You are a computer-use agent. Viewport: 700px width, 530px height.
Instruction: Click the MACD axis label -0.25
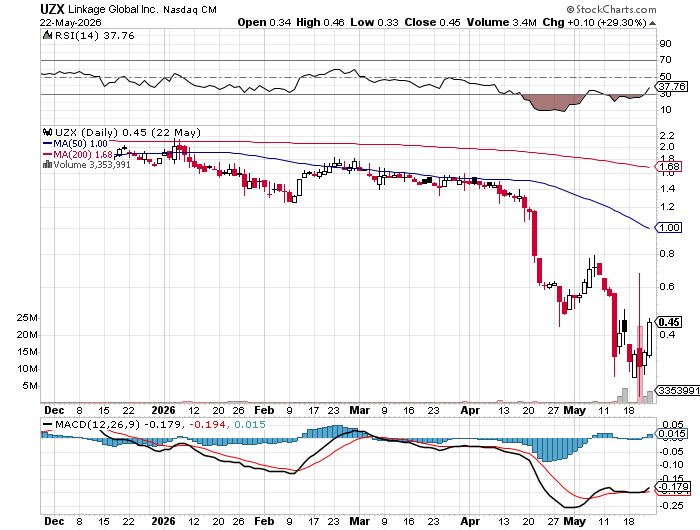[x=671, y=506]
